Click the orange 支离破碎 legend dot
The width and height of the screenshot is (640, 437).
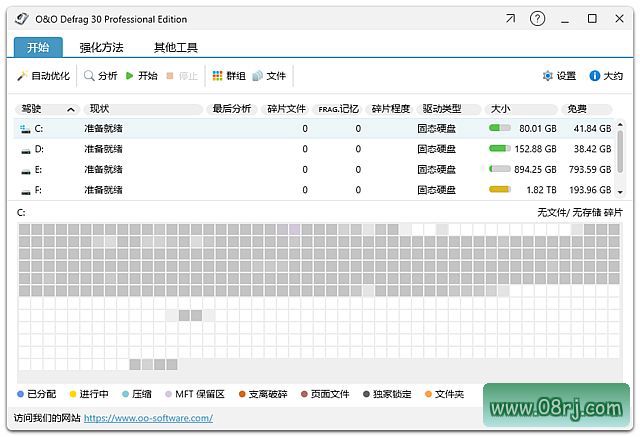coord(242,394)
